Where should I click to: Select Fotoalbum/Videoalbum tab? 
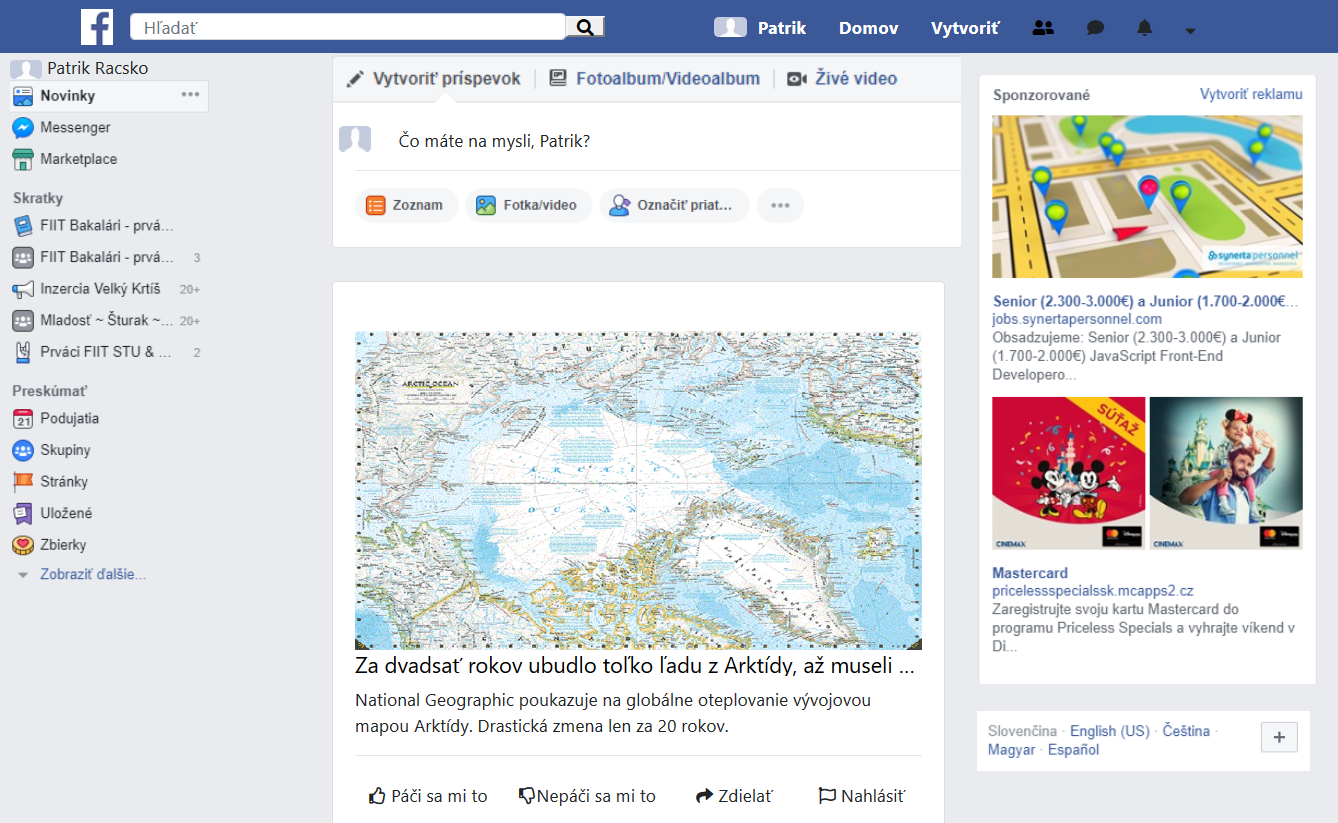pos(655,79)
